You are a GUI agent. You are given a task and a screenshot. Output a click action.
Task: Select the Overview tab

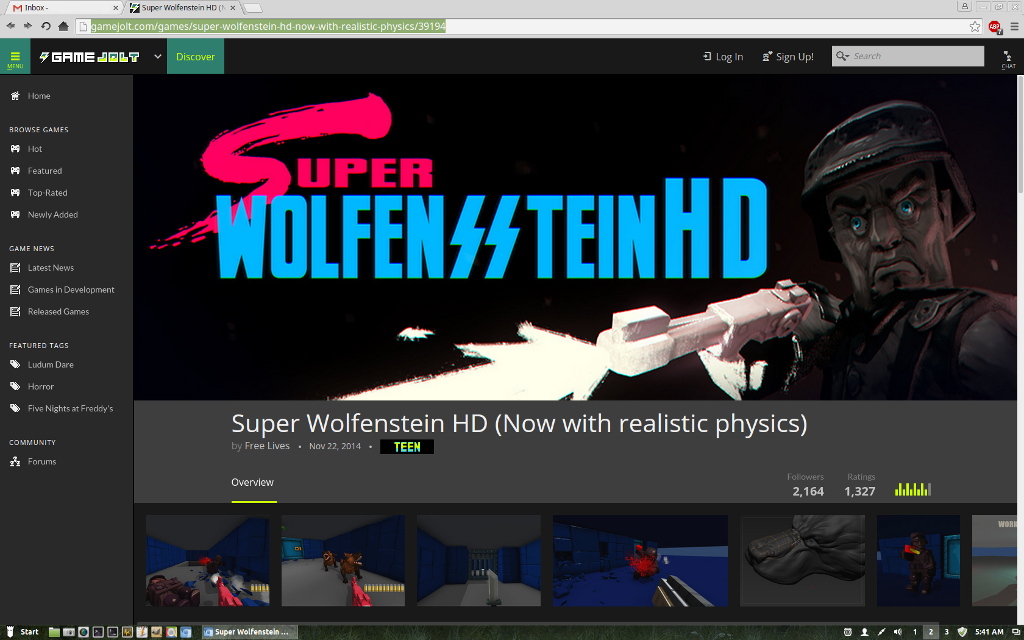[253, 483]
